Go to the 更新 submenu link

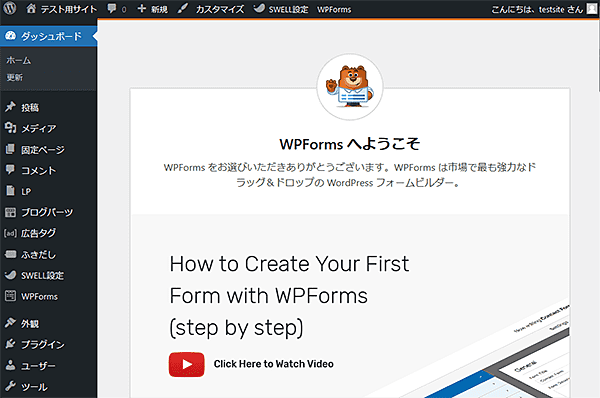(15, 77)
